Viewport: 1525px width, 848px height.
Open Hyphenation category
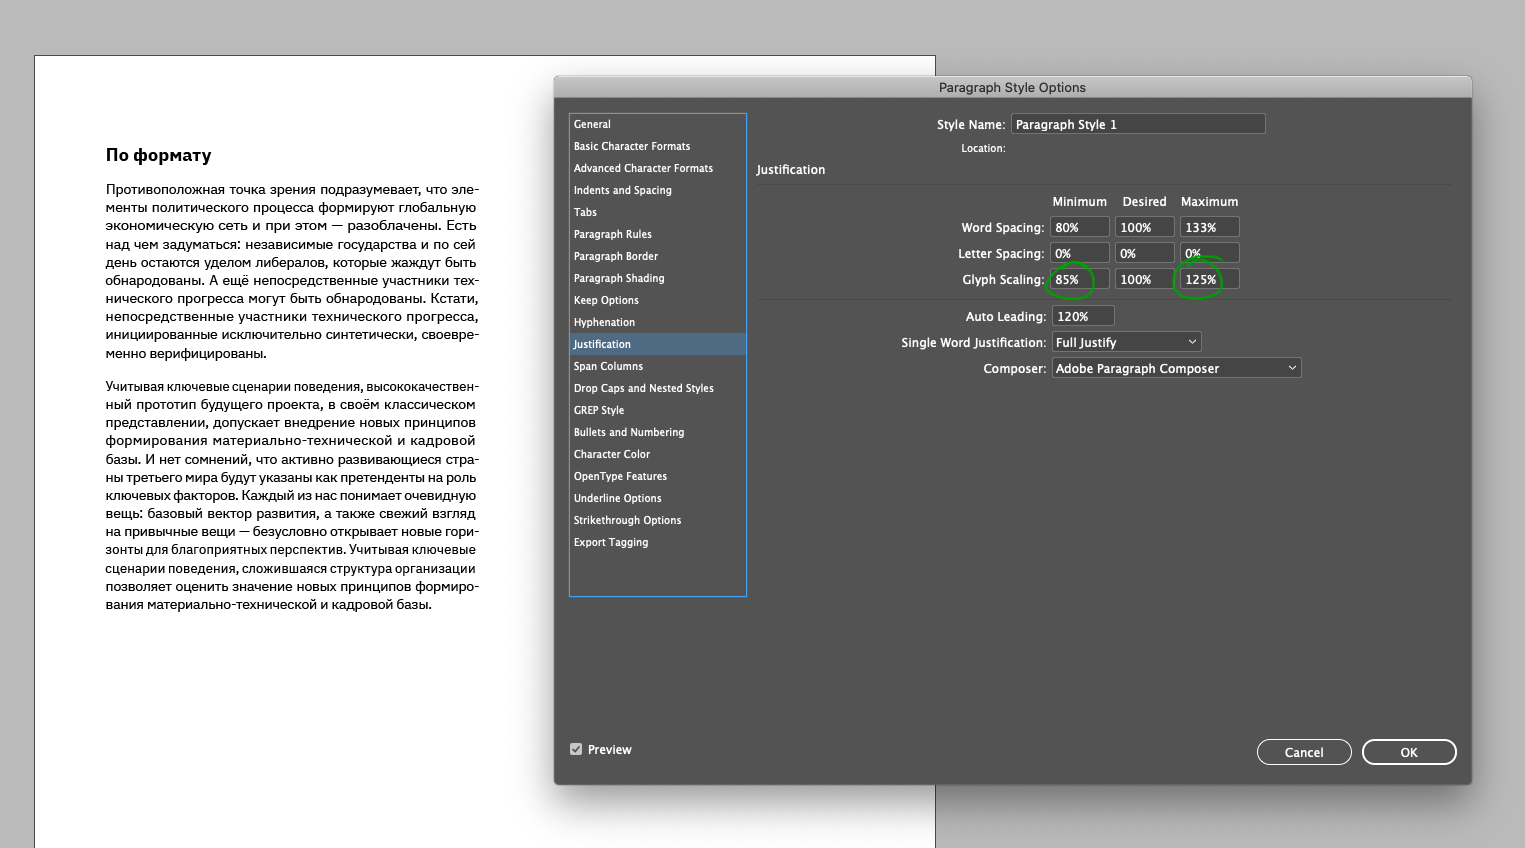657,322
